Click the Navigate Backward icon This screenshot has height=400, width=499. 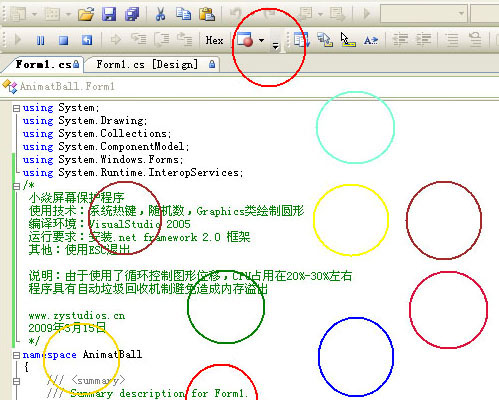point(306,14)
